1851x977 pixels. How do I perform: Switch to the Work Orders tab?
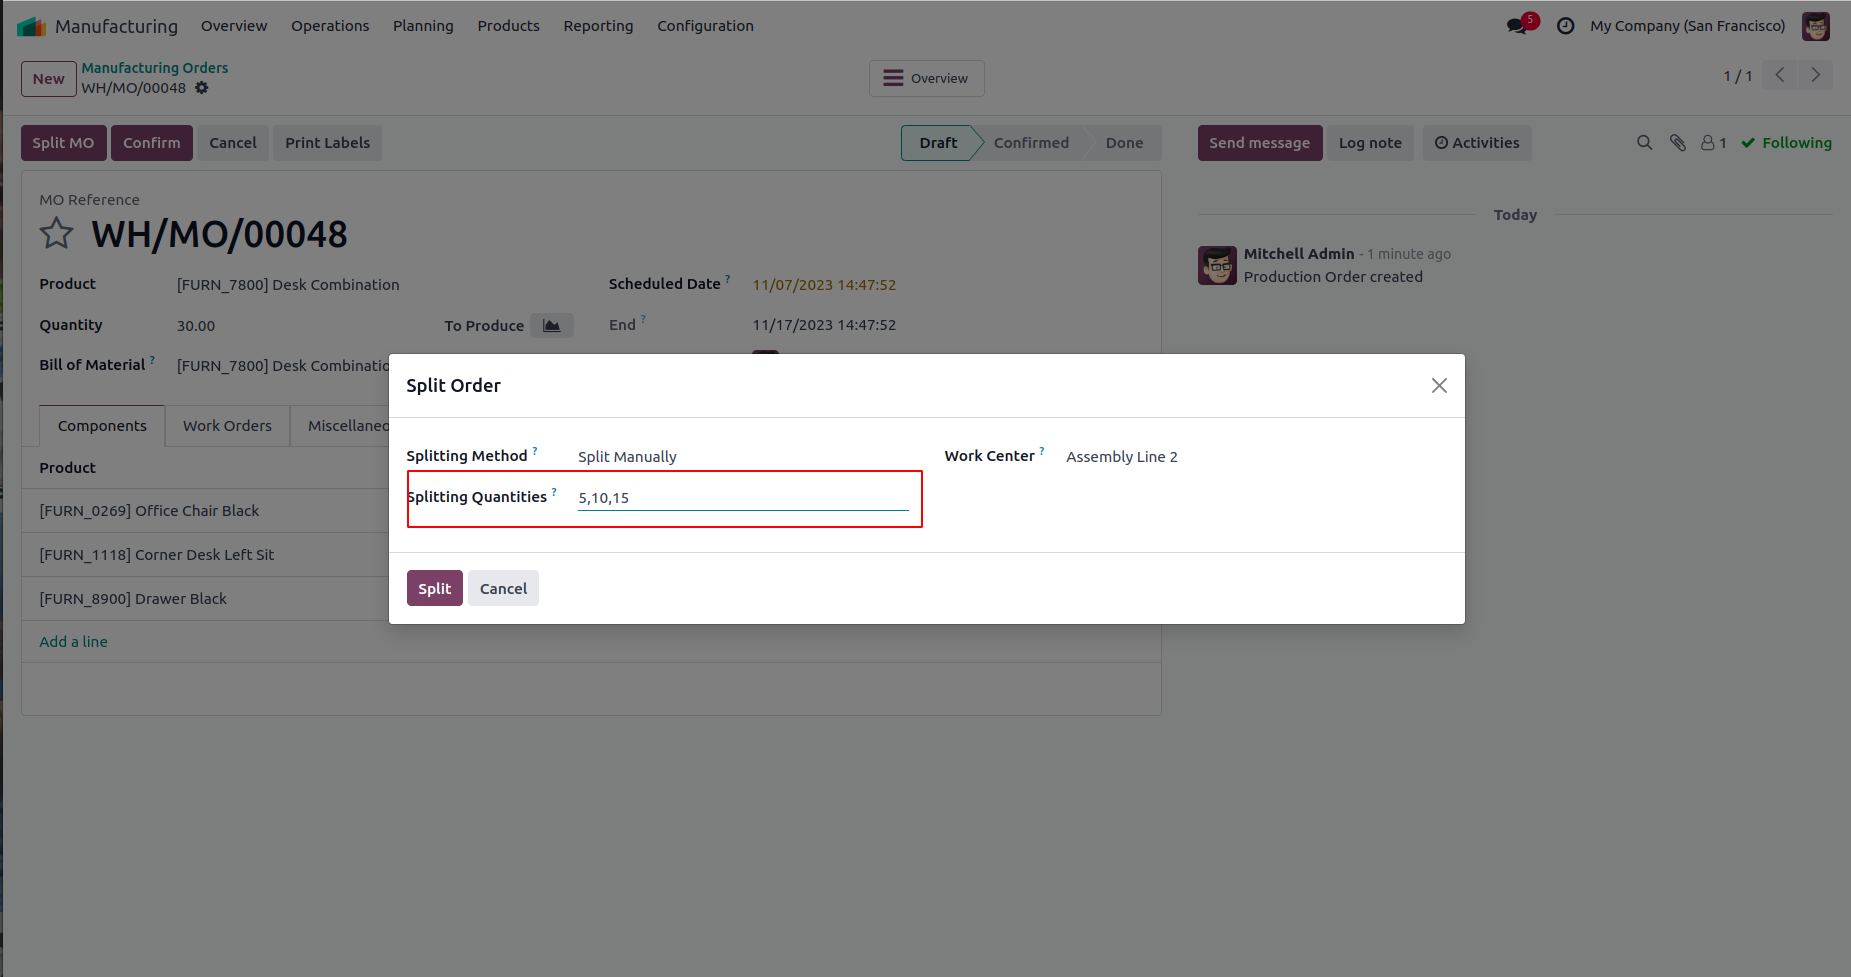coord(227,426)
